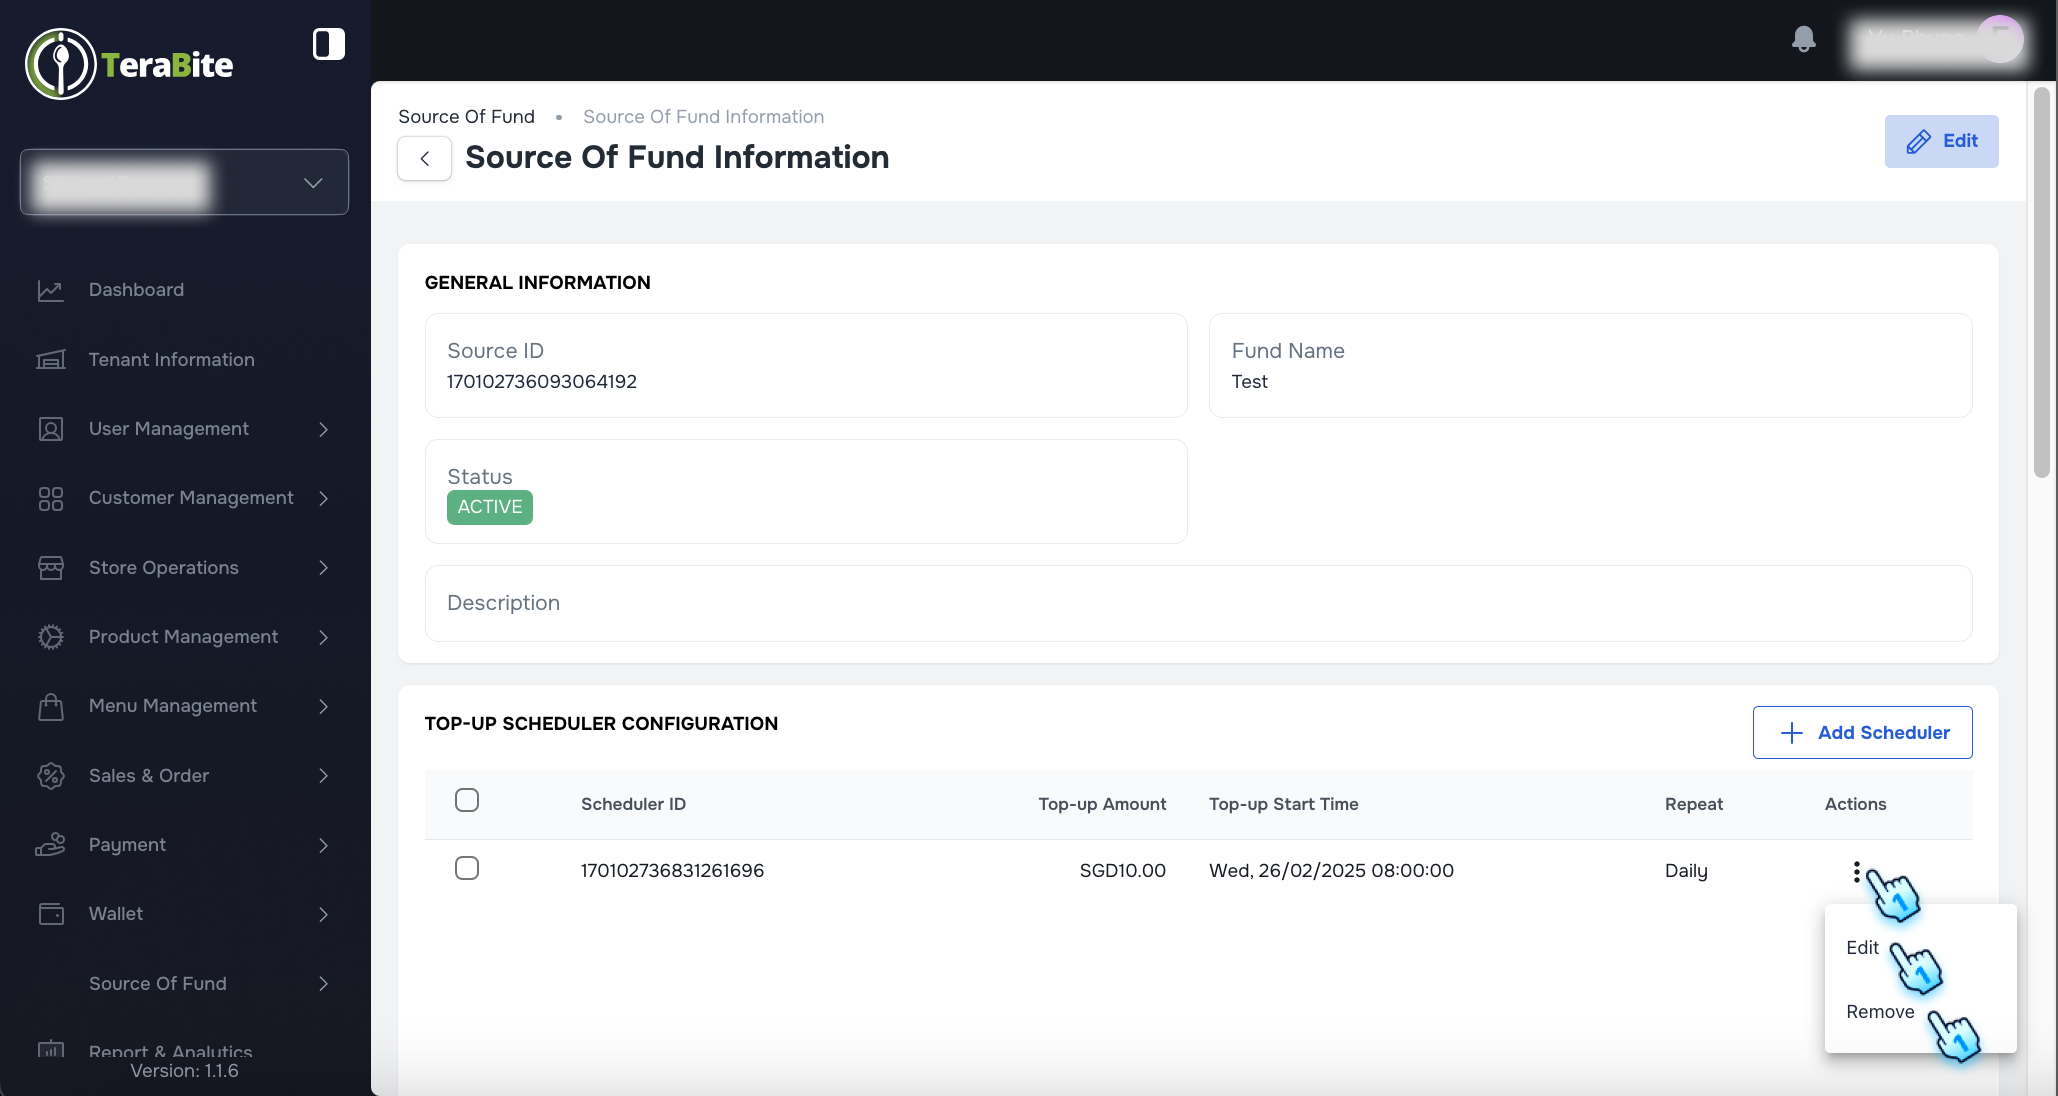The image size is (2058, 1096).
Task: Open the Dashboard from the sidebar
Action: tap(51, 290)
